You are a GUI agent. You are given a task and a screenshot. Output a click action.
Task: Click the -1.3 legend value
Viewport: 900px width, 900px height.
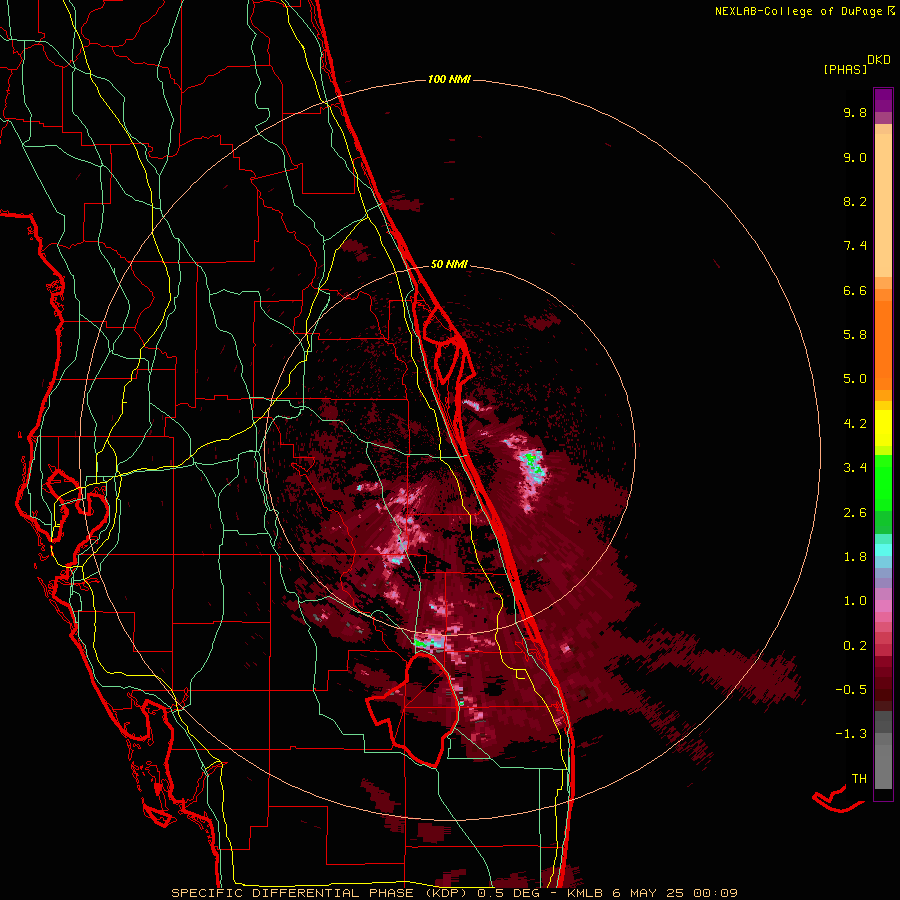pos(851,734)
